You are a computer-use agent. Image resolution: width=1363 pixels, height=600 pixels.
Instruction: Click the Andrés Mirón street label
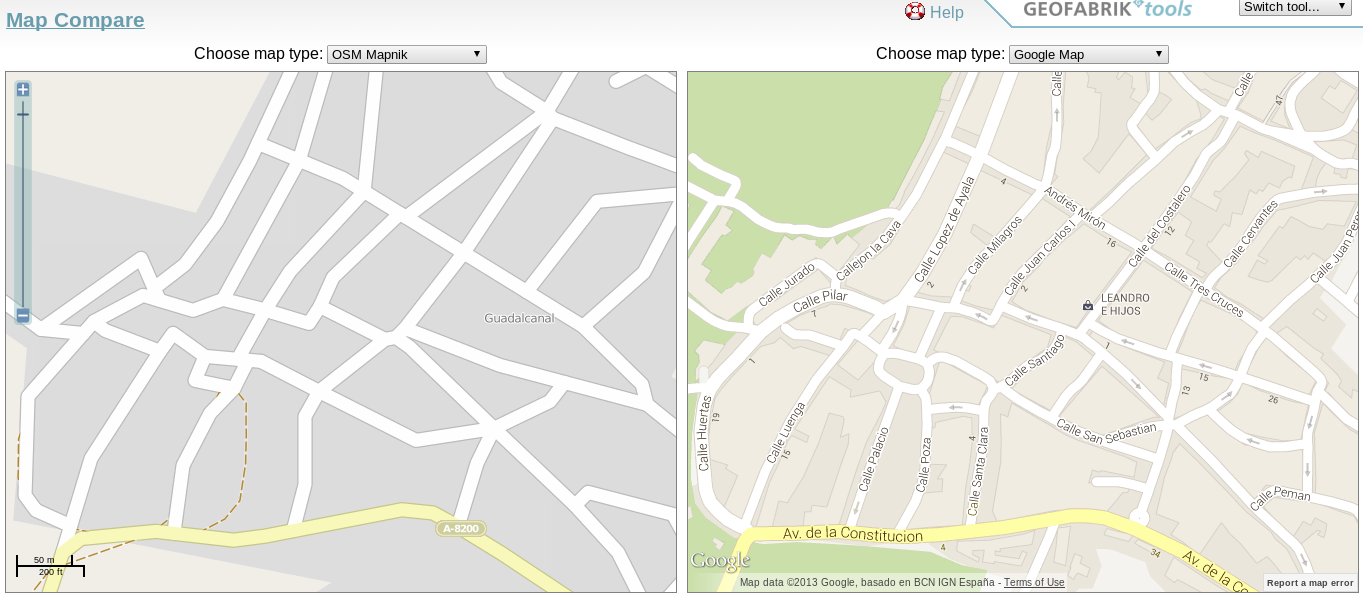1075,210
